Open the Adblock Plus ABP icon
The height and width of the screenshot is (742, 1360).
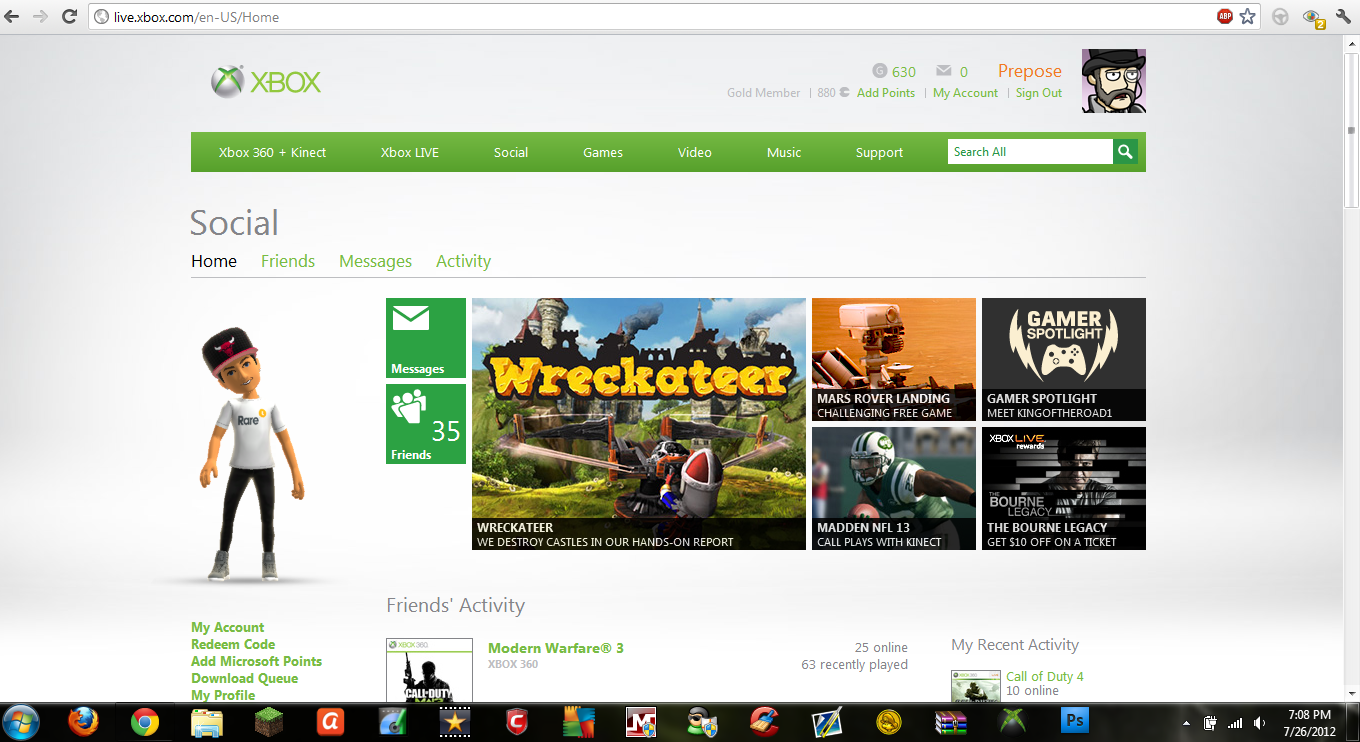(x=1224, y=17)
